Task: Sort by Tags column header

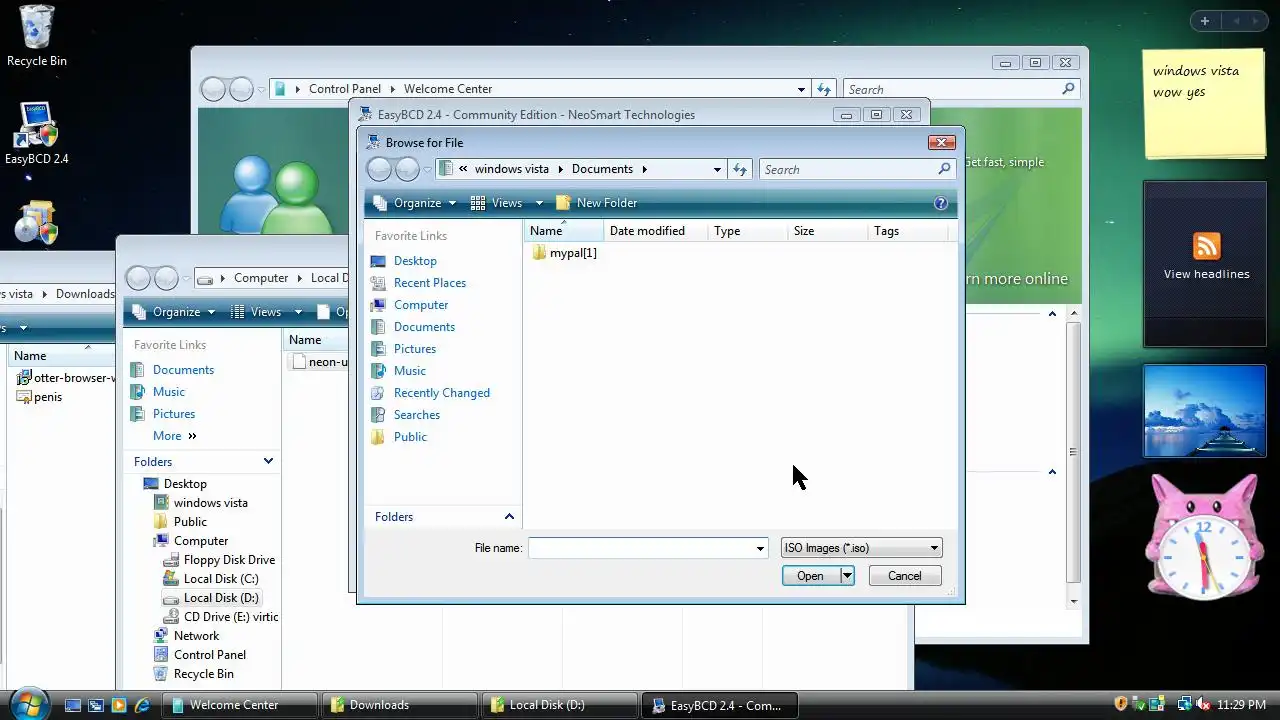Action: pos(907,231)
